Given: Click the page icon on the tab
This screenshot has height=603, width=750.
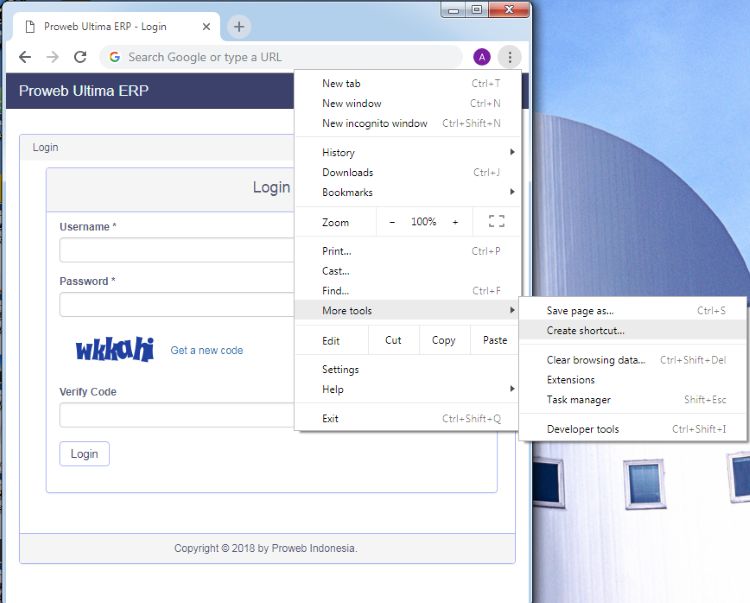Looking at the screenshot, I should 30,27.
